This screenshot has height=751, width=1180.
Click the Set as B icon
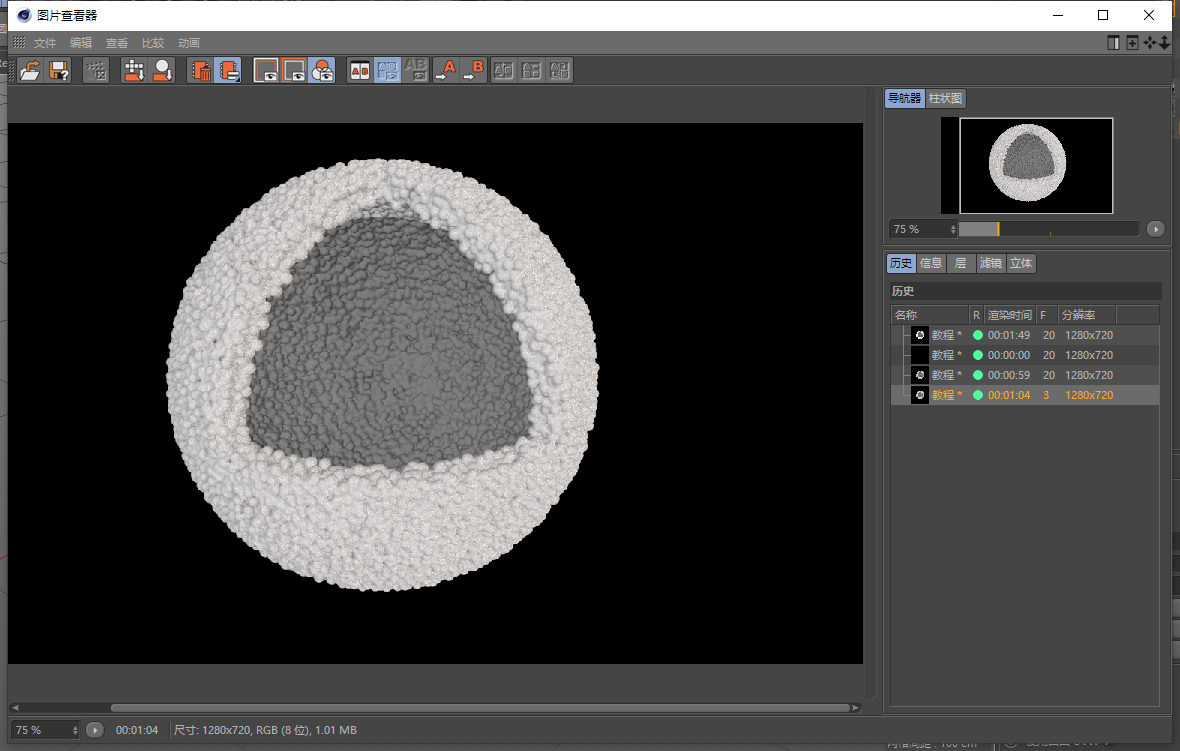[474, 70]
